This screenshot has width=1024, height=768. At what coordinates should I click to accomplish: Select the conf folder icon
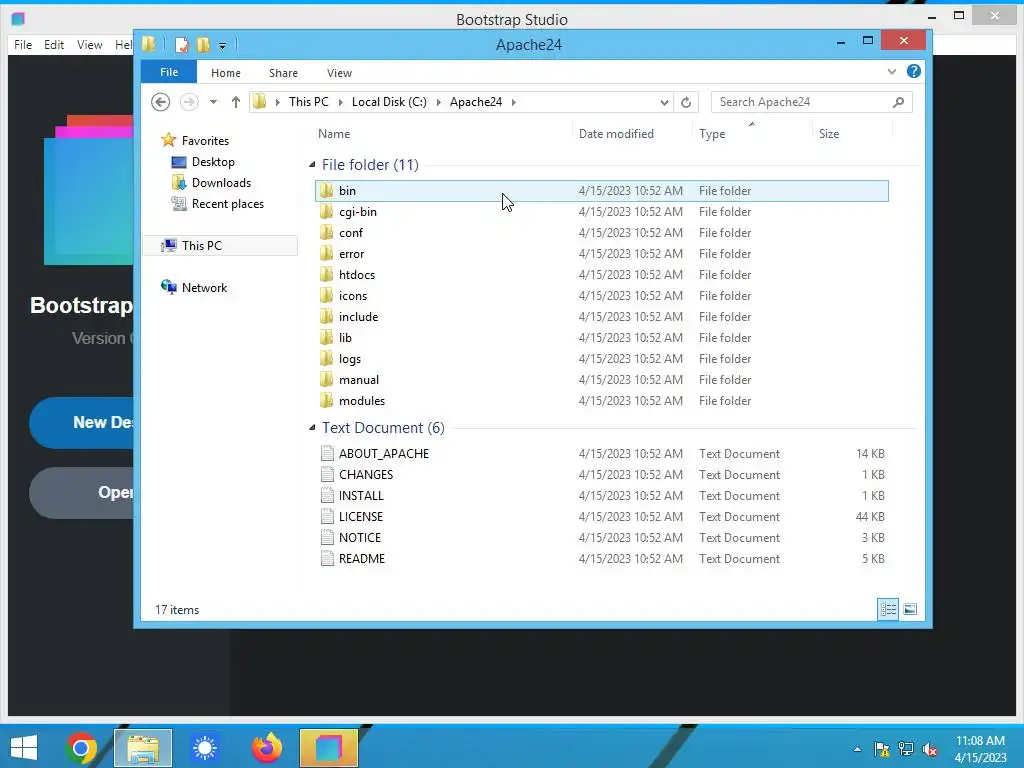327,232
